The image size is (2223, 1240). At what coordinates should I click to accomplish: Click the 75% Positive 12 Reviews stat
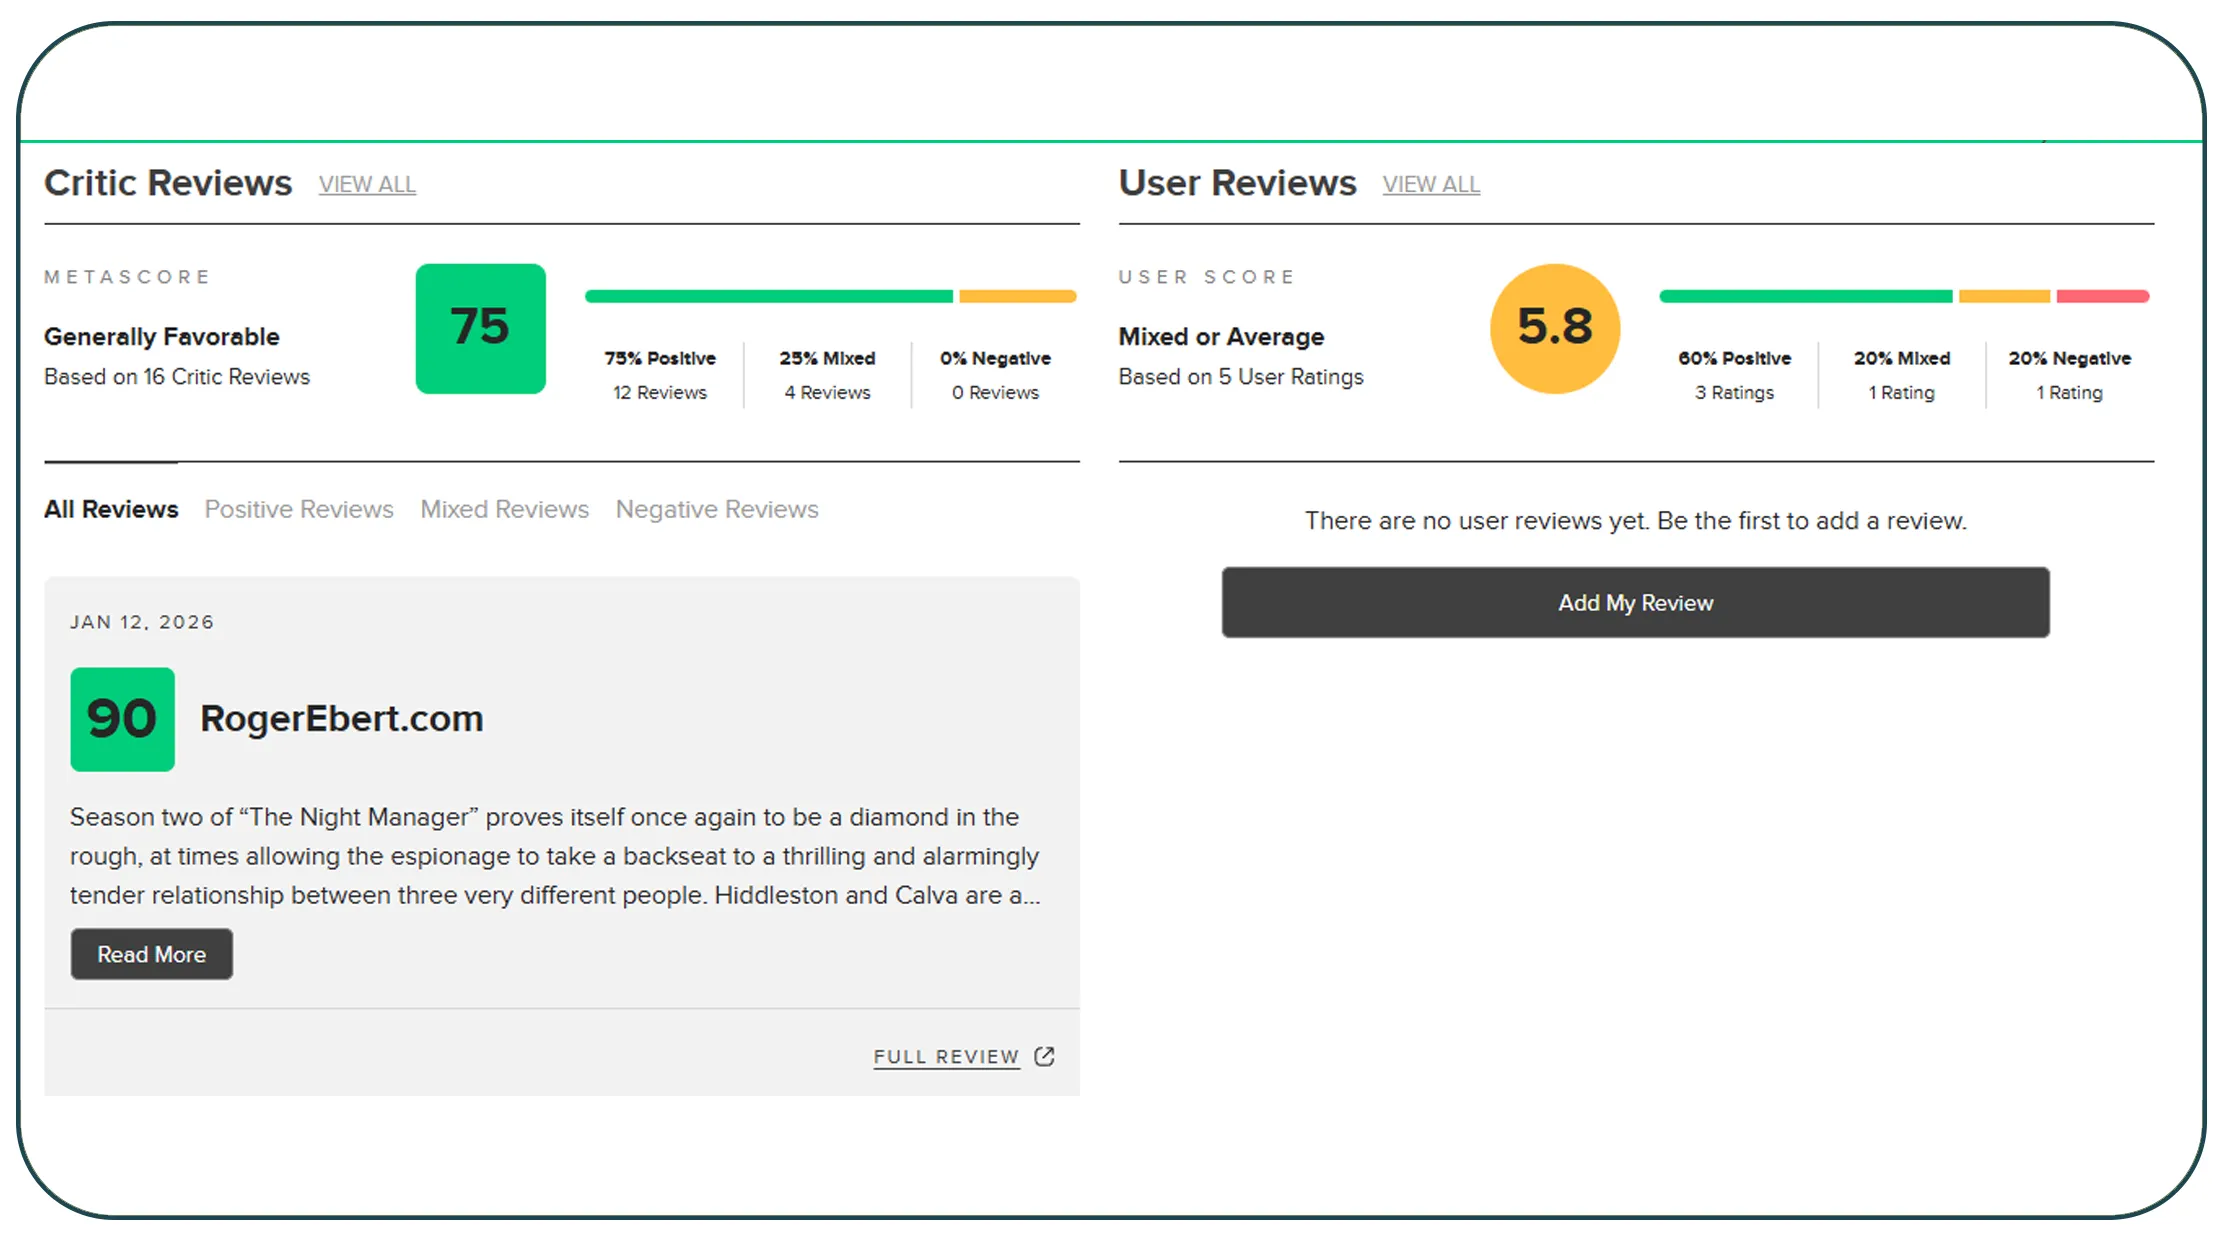(x=660, y=375)
